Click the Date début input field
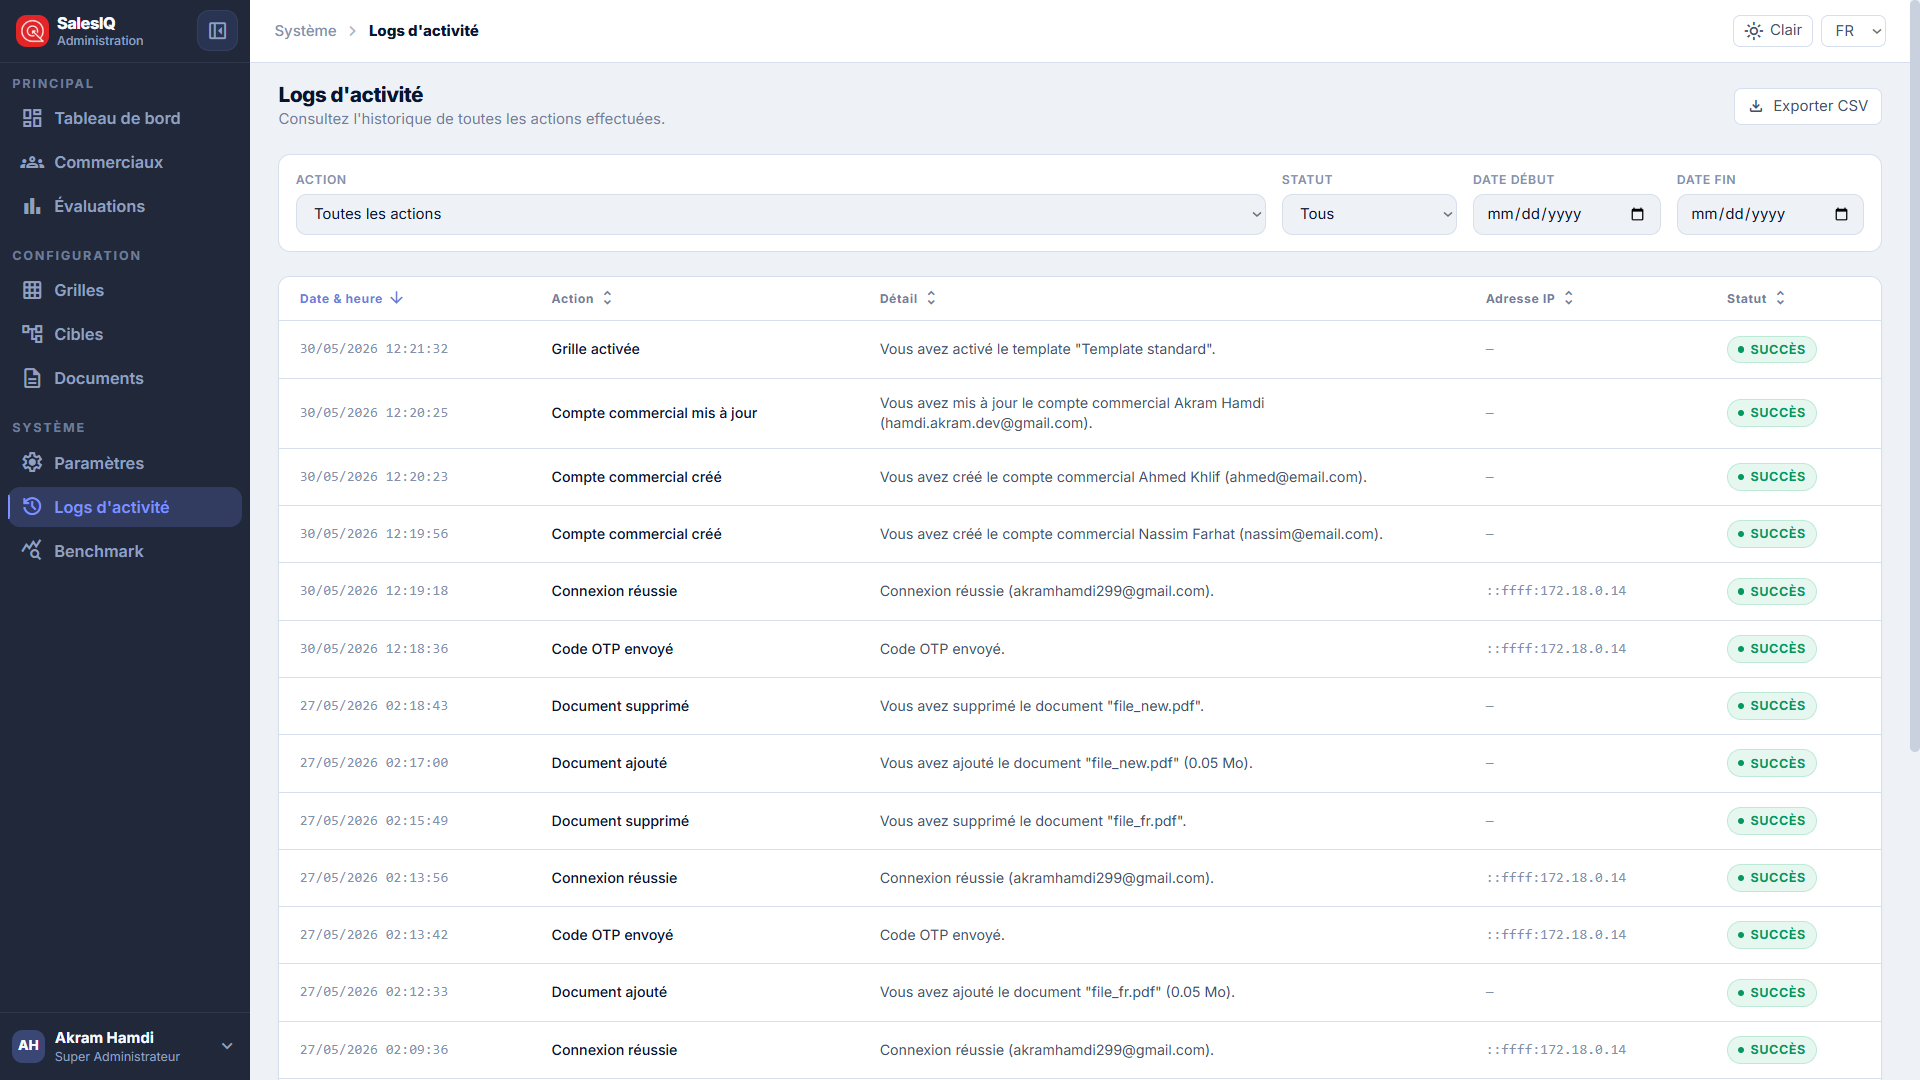The image size is (1920, 1080). (1566, 214)
